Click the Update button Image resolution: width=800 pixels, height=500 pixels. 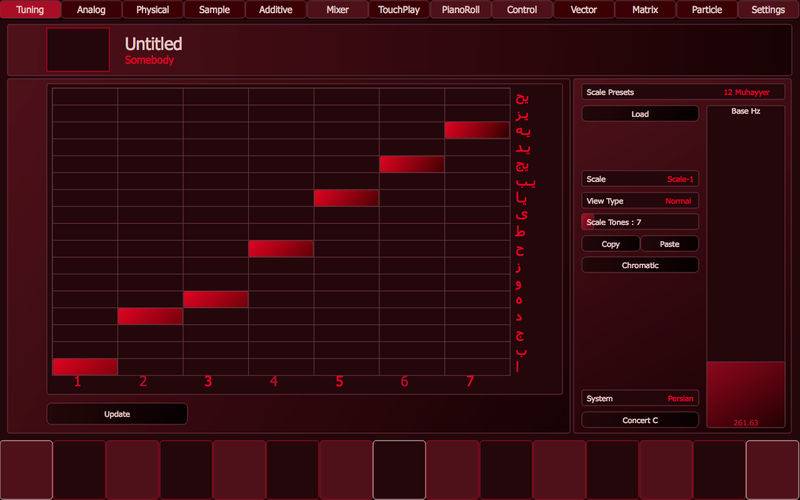[x=117, y=414]
